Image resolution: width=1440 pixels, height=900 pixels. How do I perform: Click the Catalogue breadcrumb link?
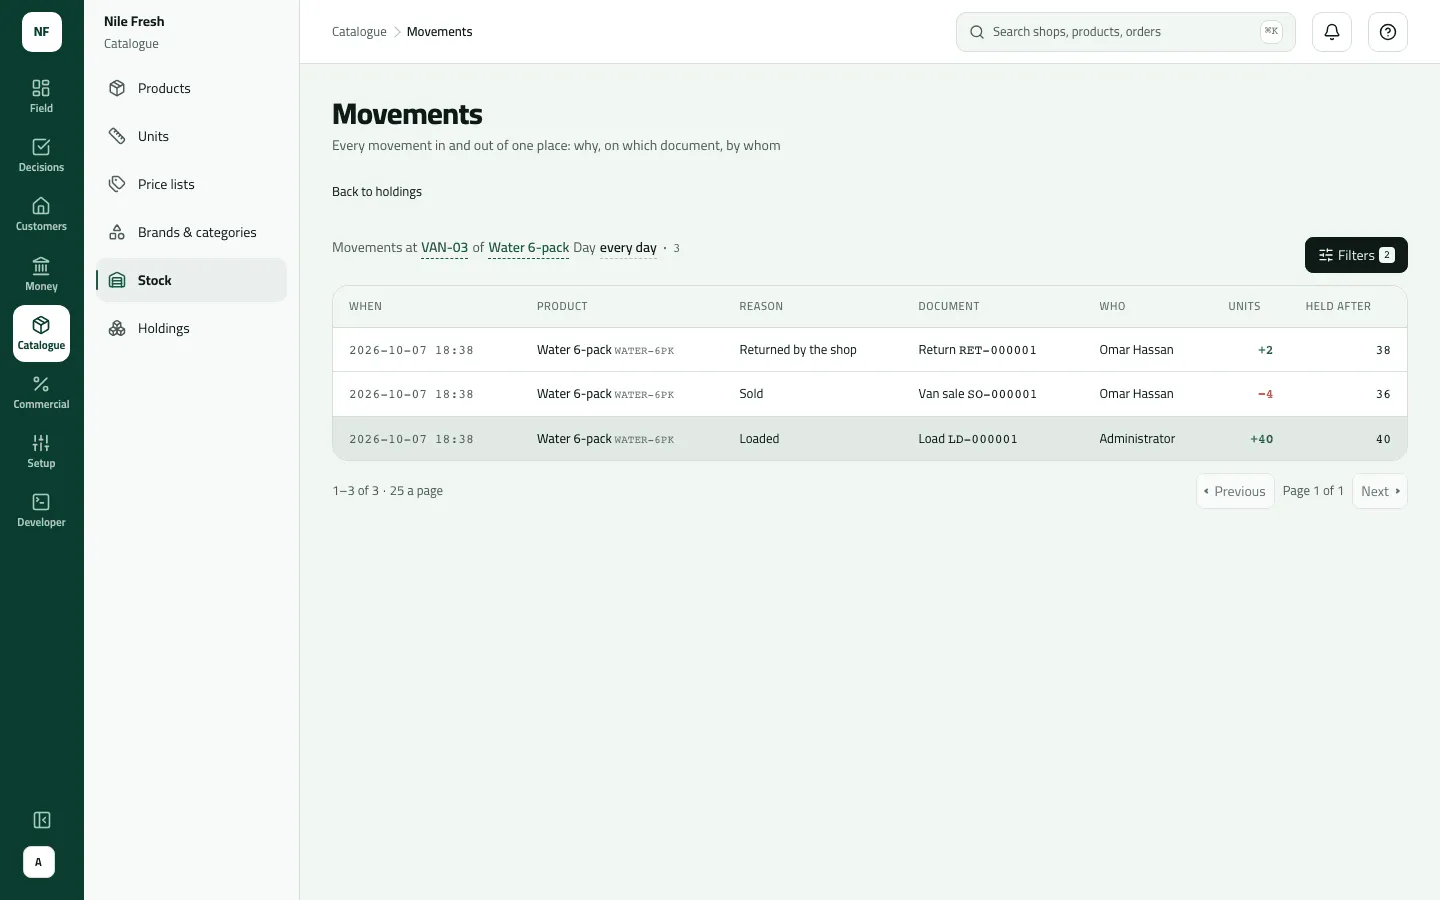point(359,32)
